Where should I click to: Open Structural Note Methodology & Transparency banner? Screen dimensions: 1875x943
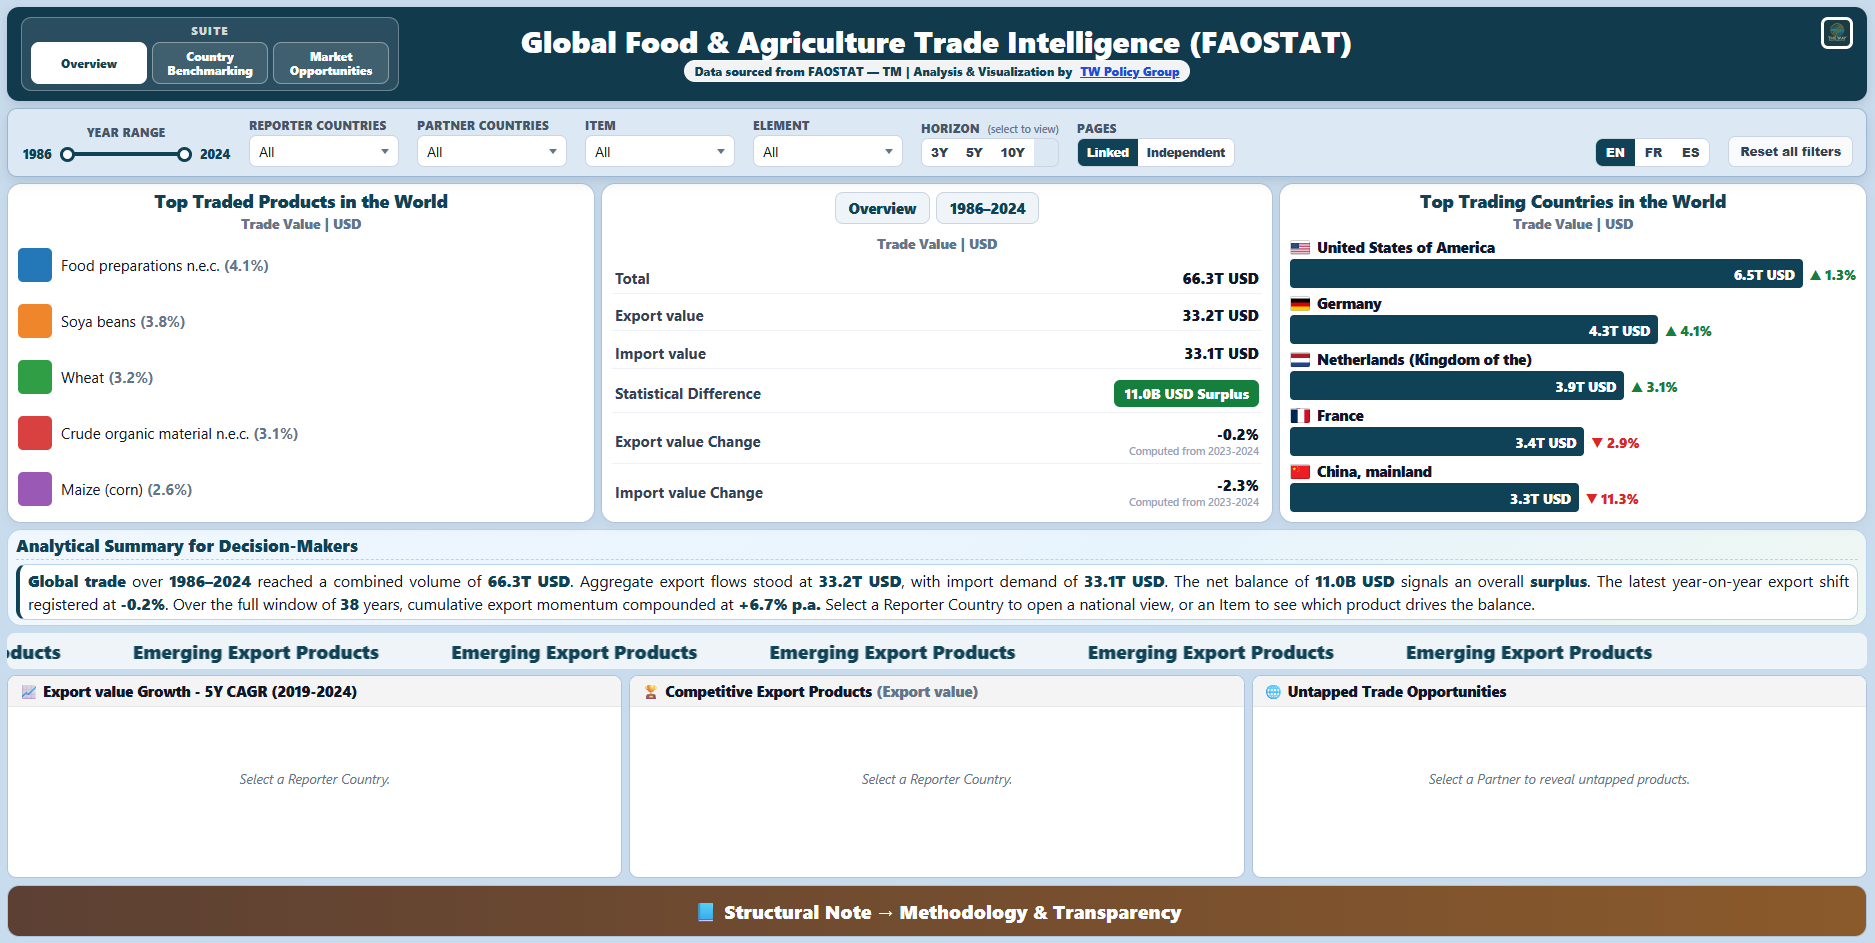[x=937, y=912]
